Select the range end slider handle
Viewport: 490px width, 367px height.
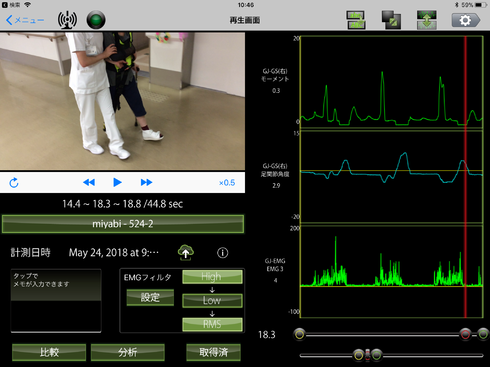(483, 334)
